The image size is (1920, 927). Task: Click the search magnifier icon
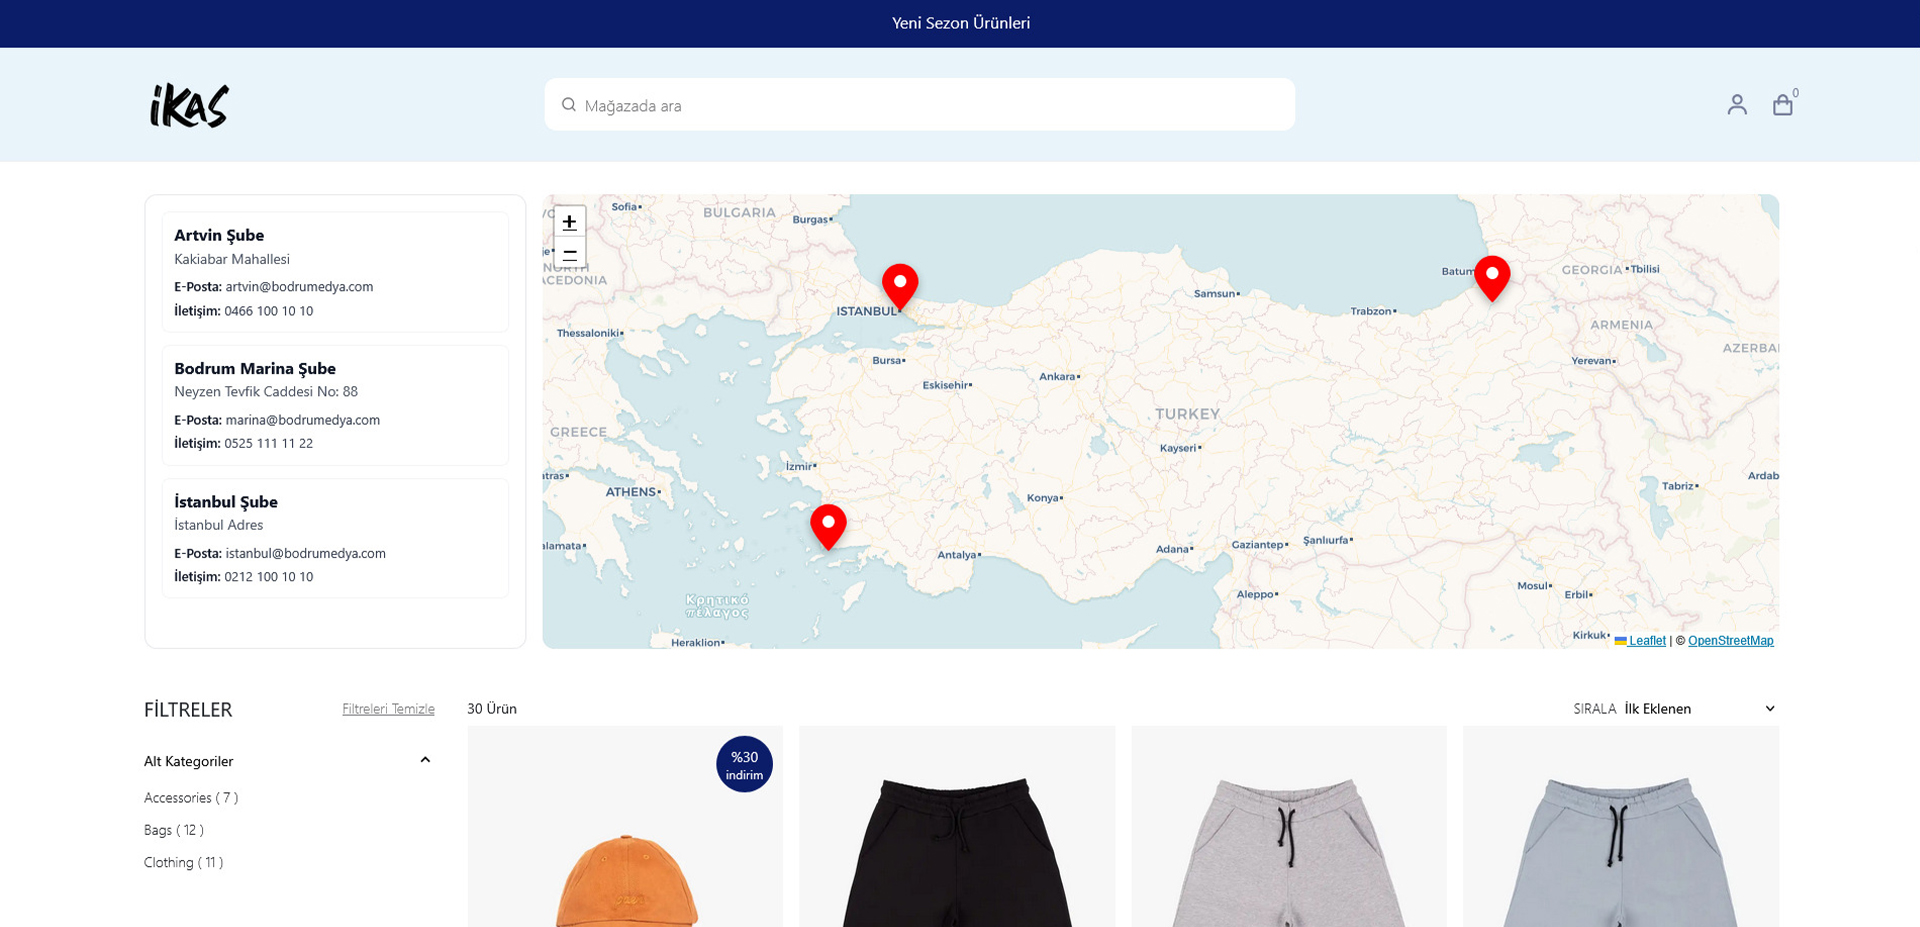tap(569, 105)
